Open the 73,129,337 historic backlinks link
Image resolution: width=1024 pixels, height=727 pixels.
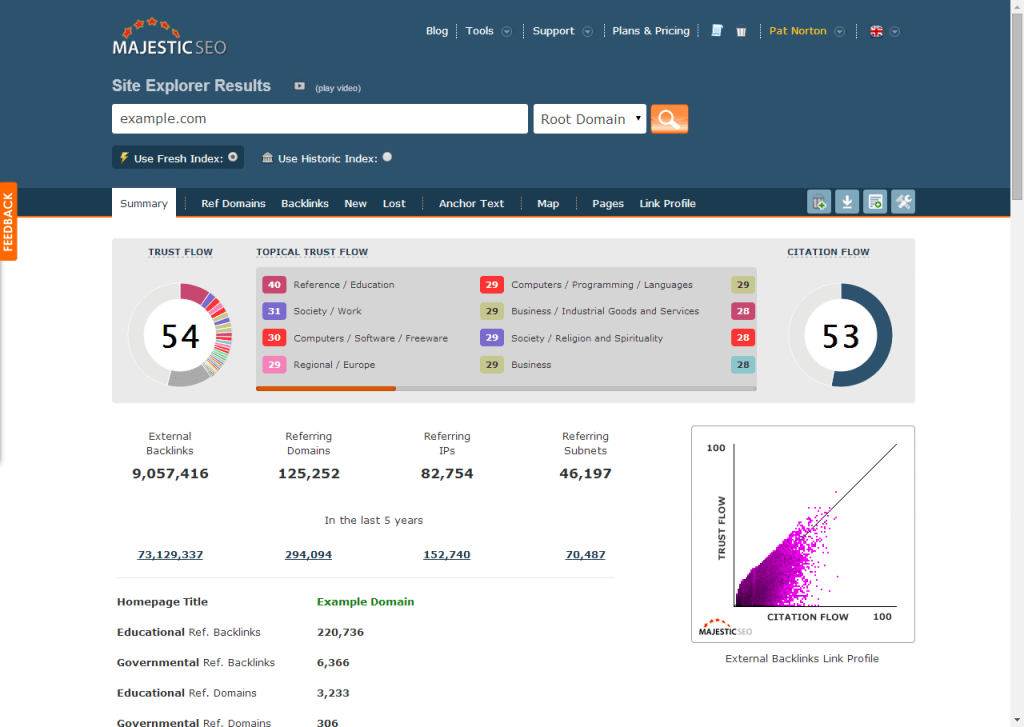[x=170, y=555]
